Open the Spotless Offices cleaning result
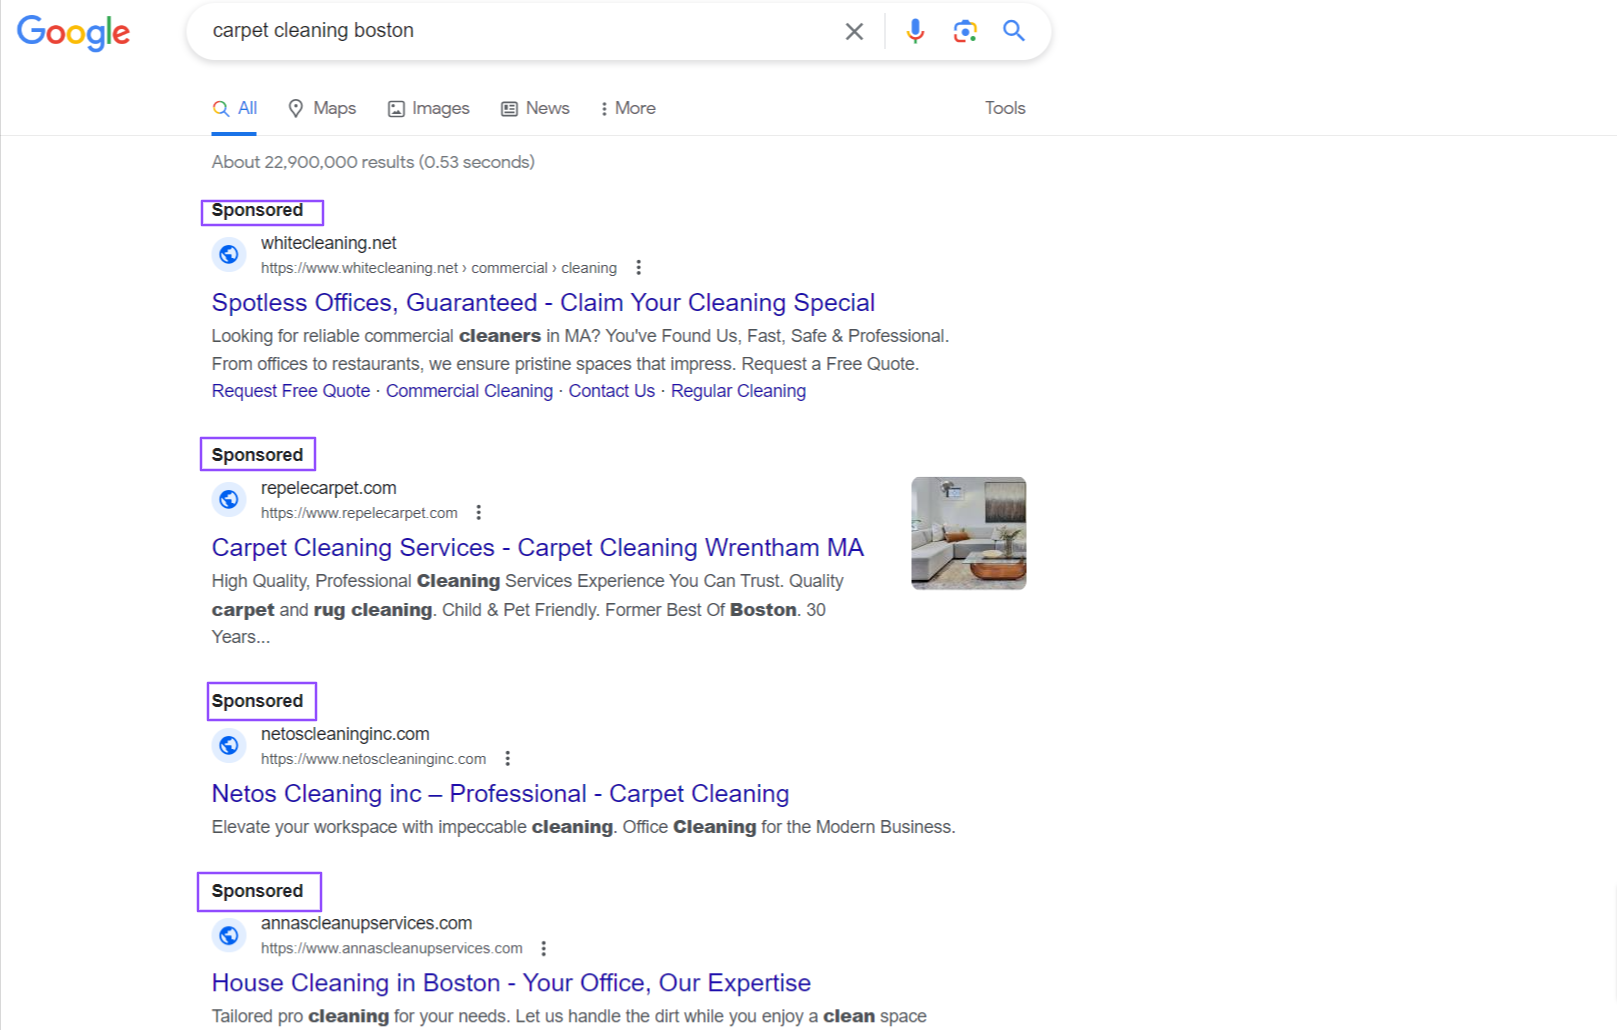This screenshot has width=1617, height=1030. (x=543, y=302)
